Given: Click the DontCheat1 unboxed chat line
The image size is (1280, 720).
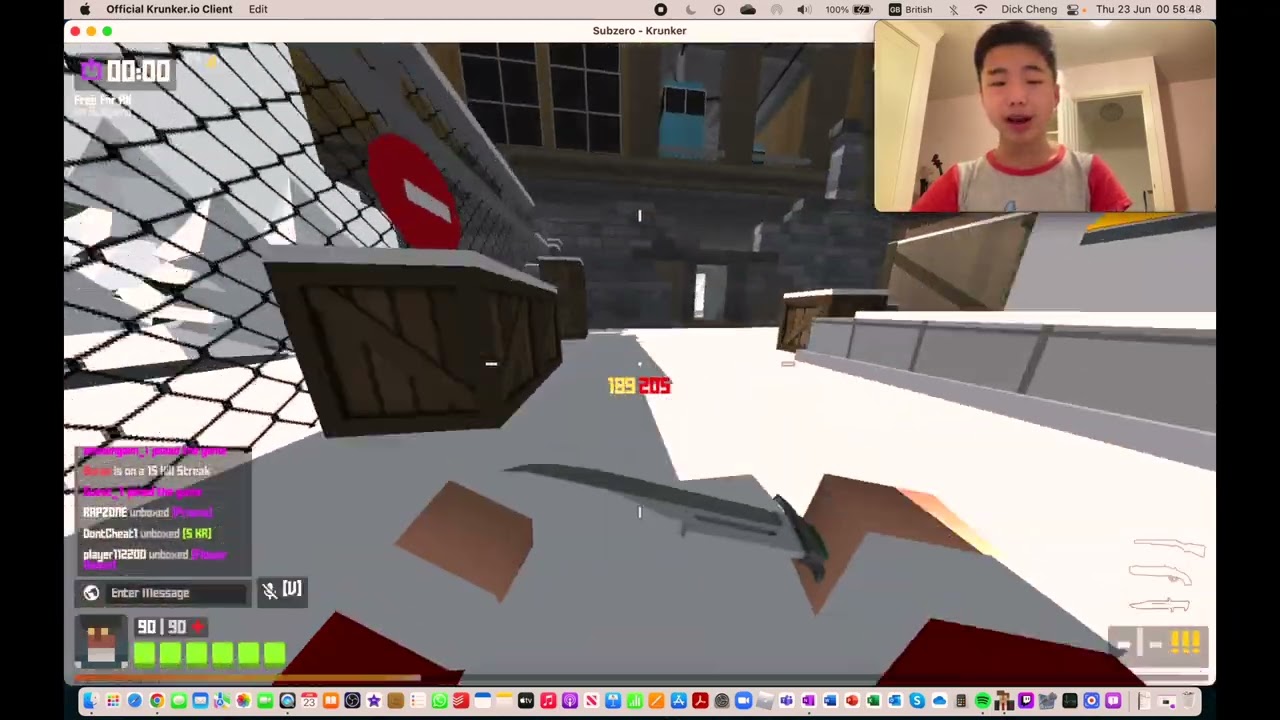Looking at the screenshot, I should pos(147,533).
